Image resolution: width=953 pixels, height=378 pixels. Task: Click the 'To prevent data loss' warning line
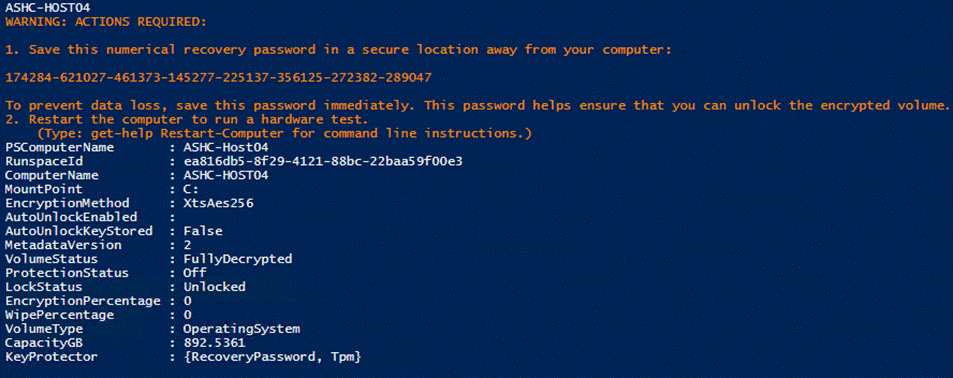[477, 106]
